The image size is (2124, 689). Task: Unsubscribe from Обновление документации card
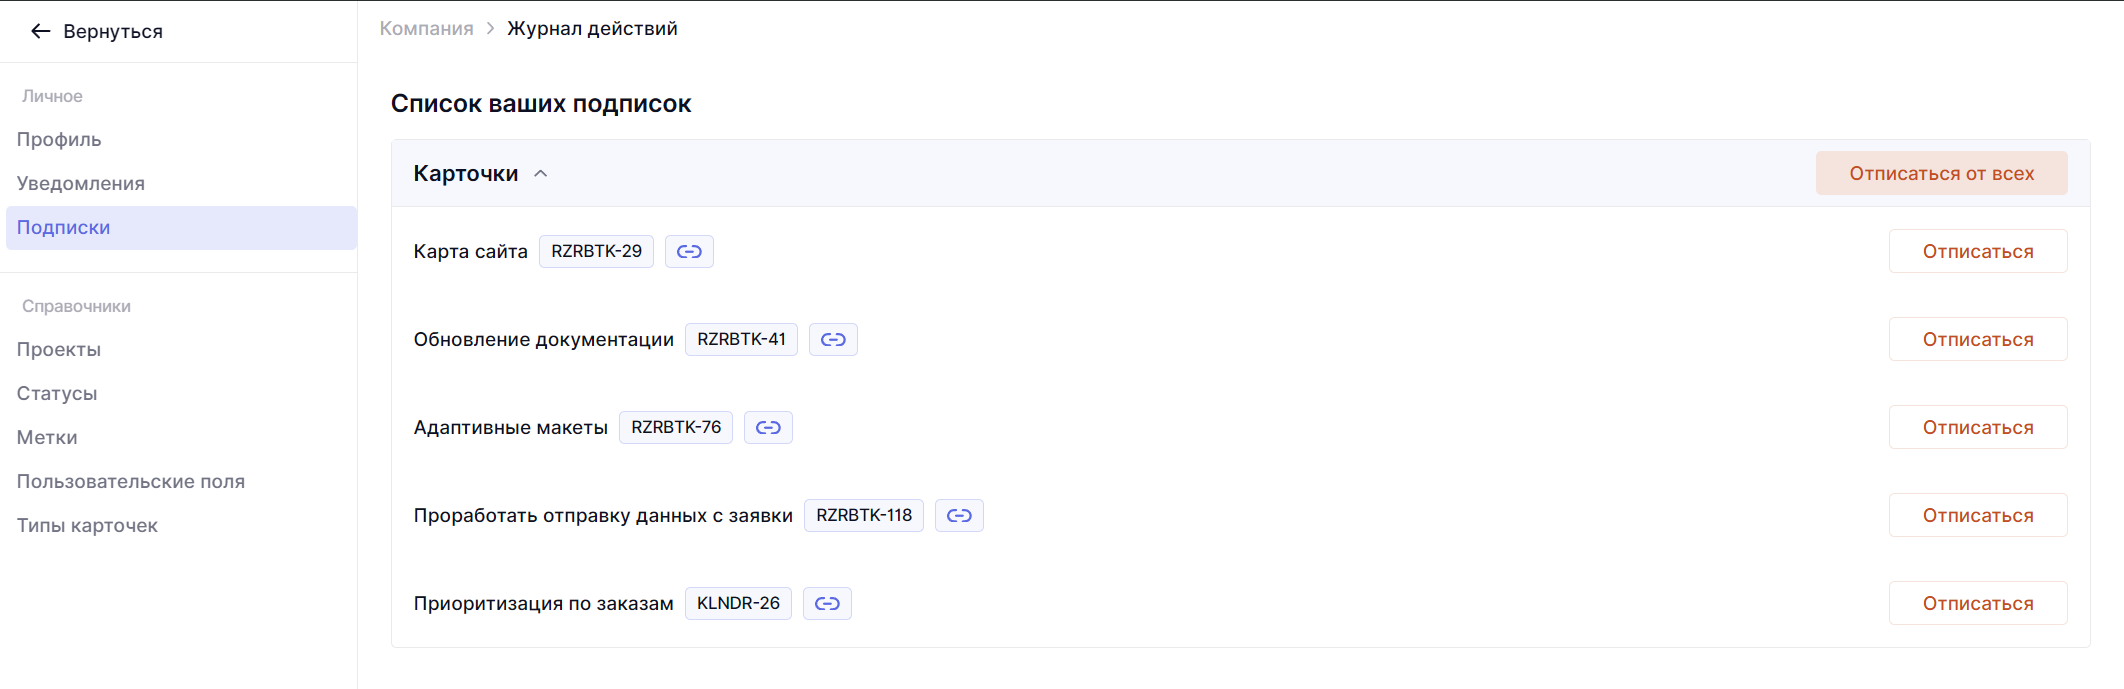click(x=1977, y=340)
